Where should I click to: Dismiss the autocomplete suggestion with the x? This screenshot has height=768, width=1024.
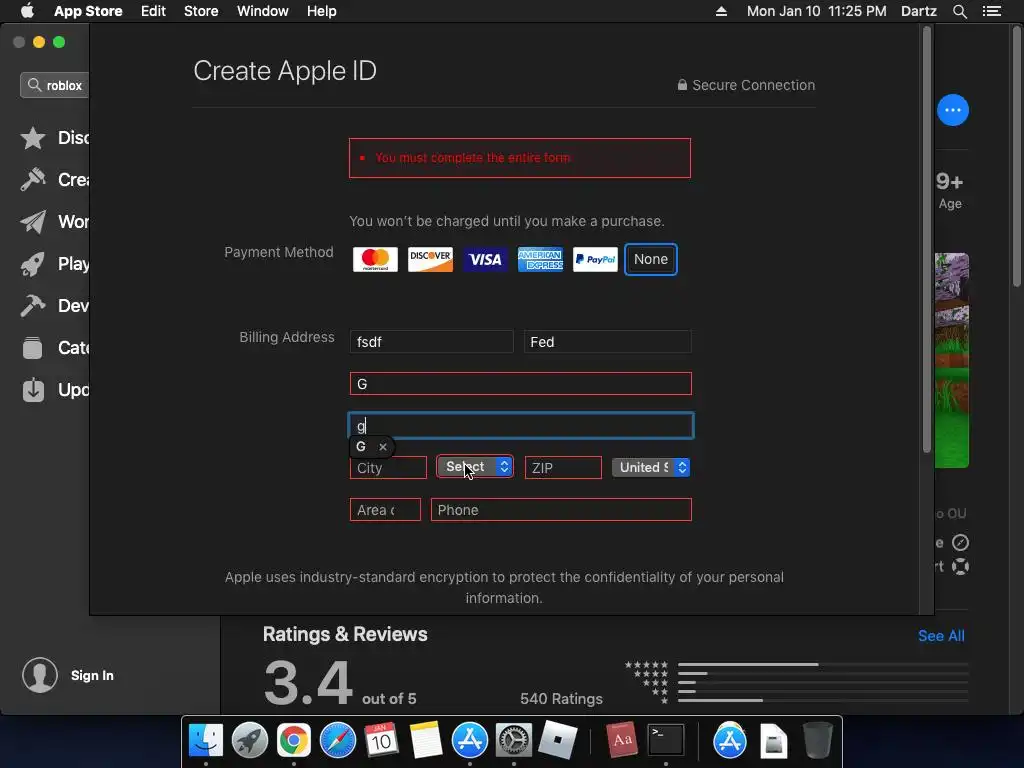pyautogui.click(x=383, y=447)
